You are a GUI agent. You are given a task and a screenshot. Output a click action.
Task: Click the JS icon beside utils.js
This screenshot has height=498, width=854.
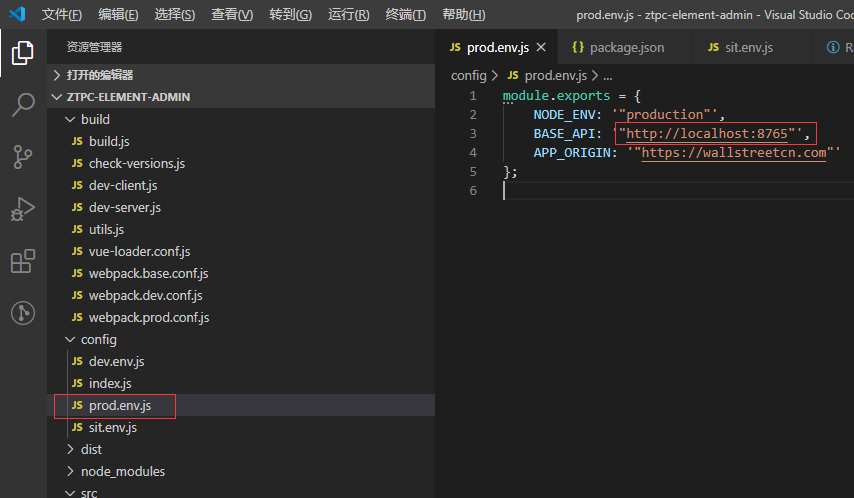[77, 229]
